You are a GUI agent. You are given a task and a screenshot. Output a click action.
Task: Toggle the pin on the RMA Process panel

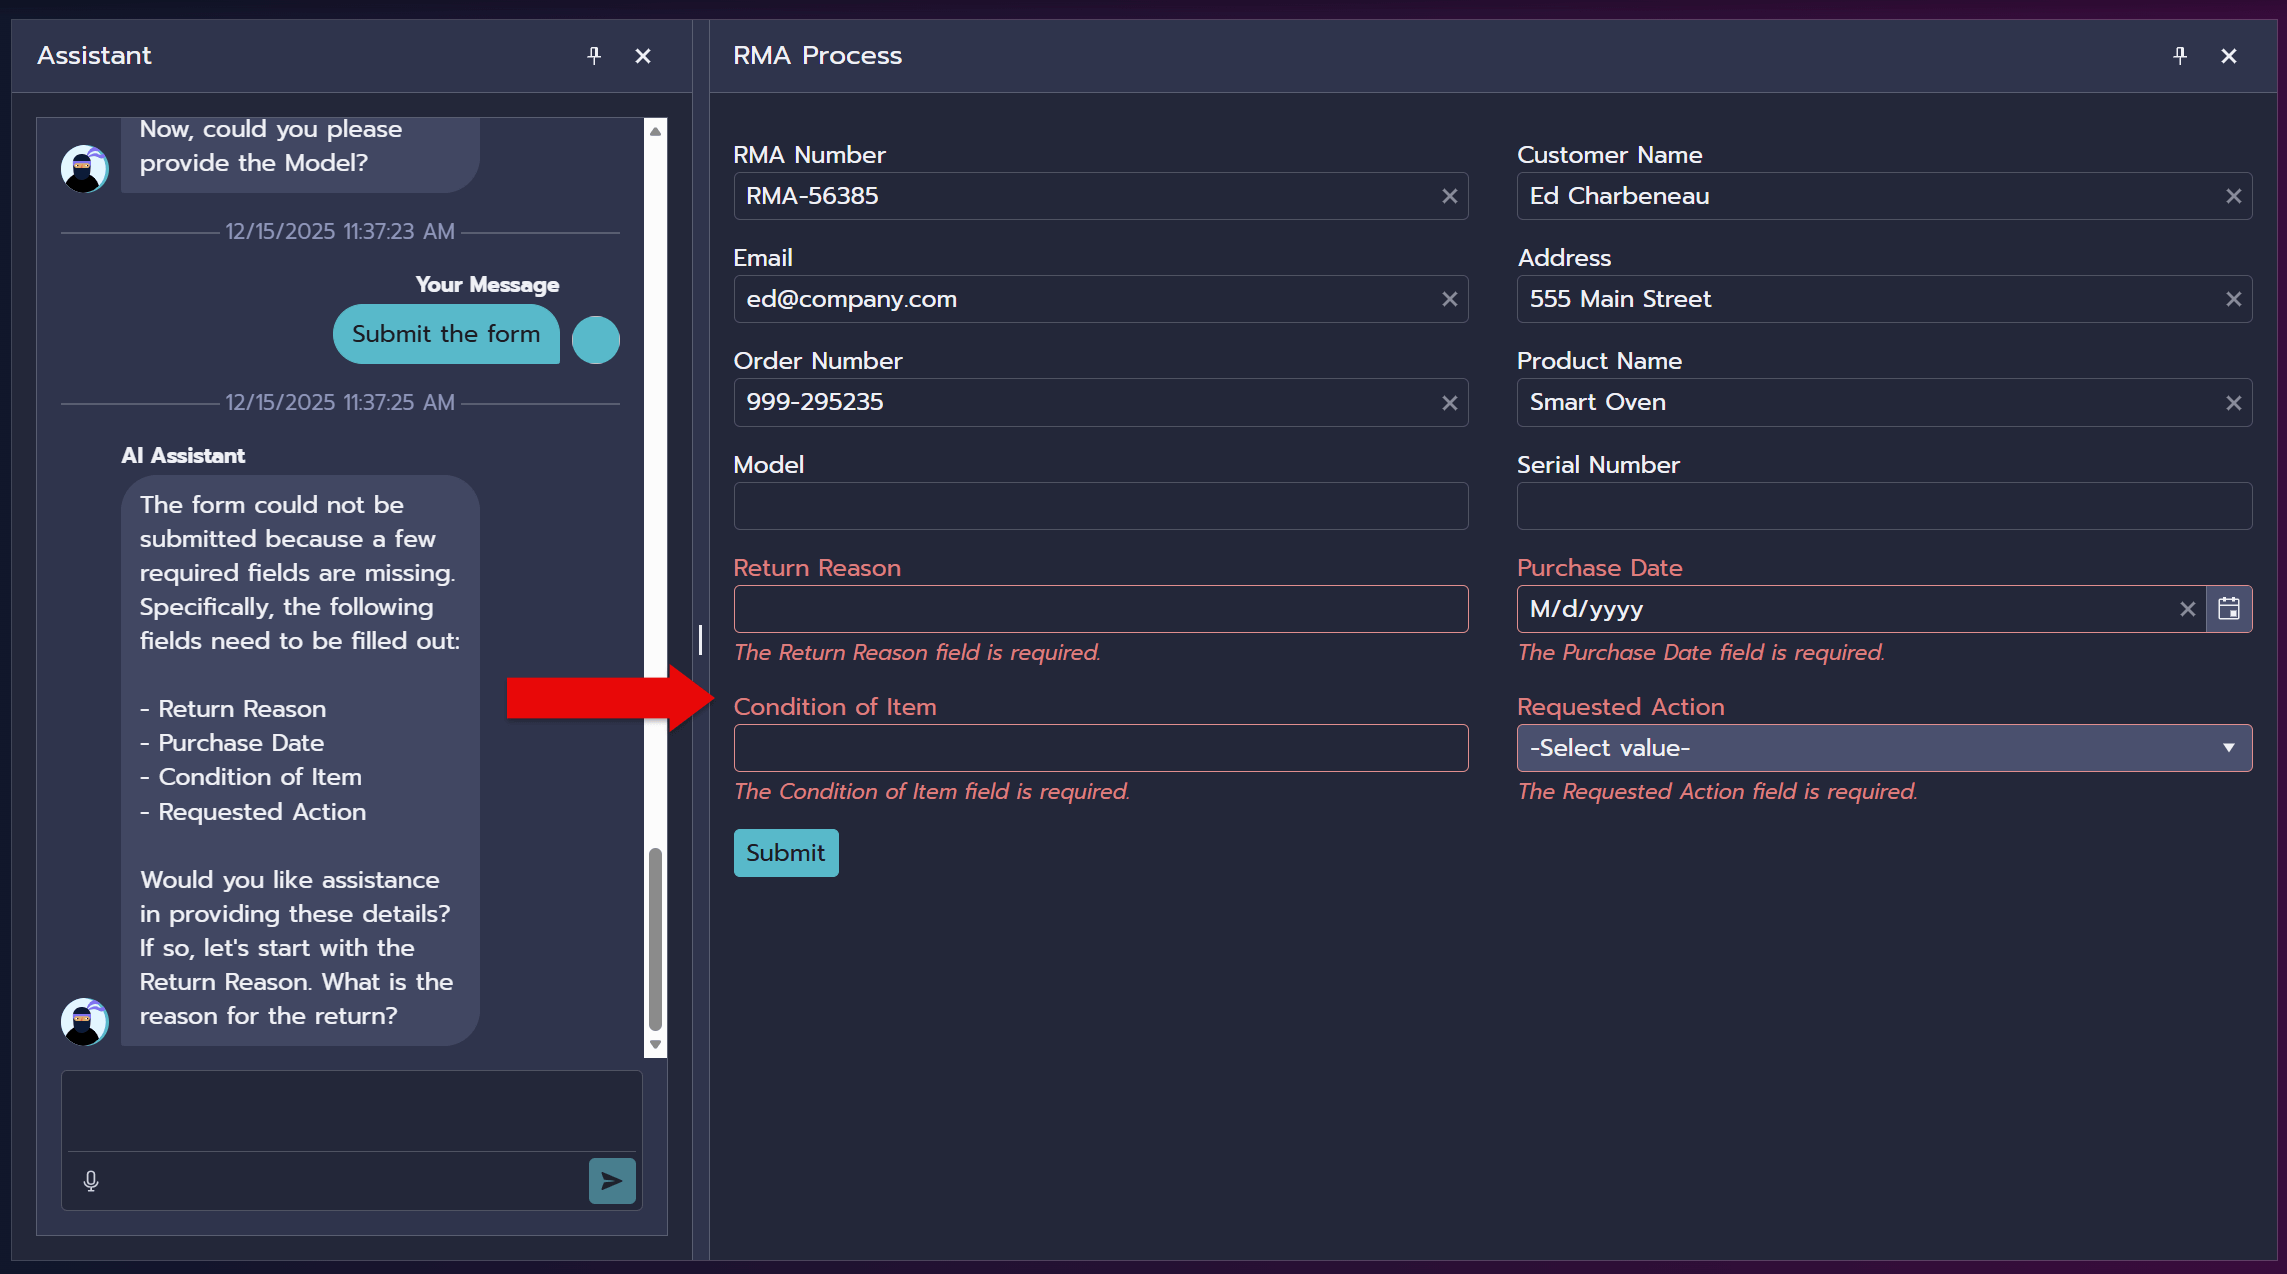point(2179,56)
